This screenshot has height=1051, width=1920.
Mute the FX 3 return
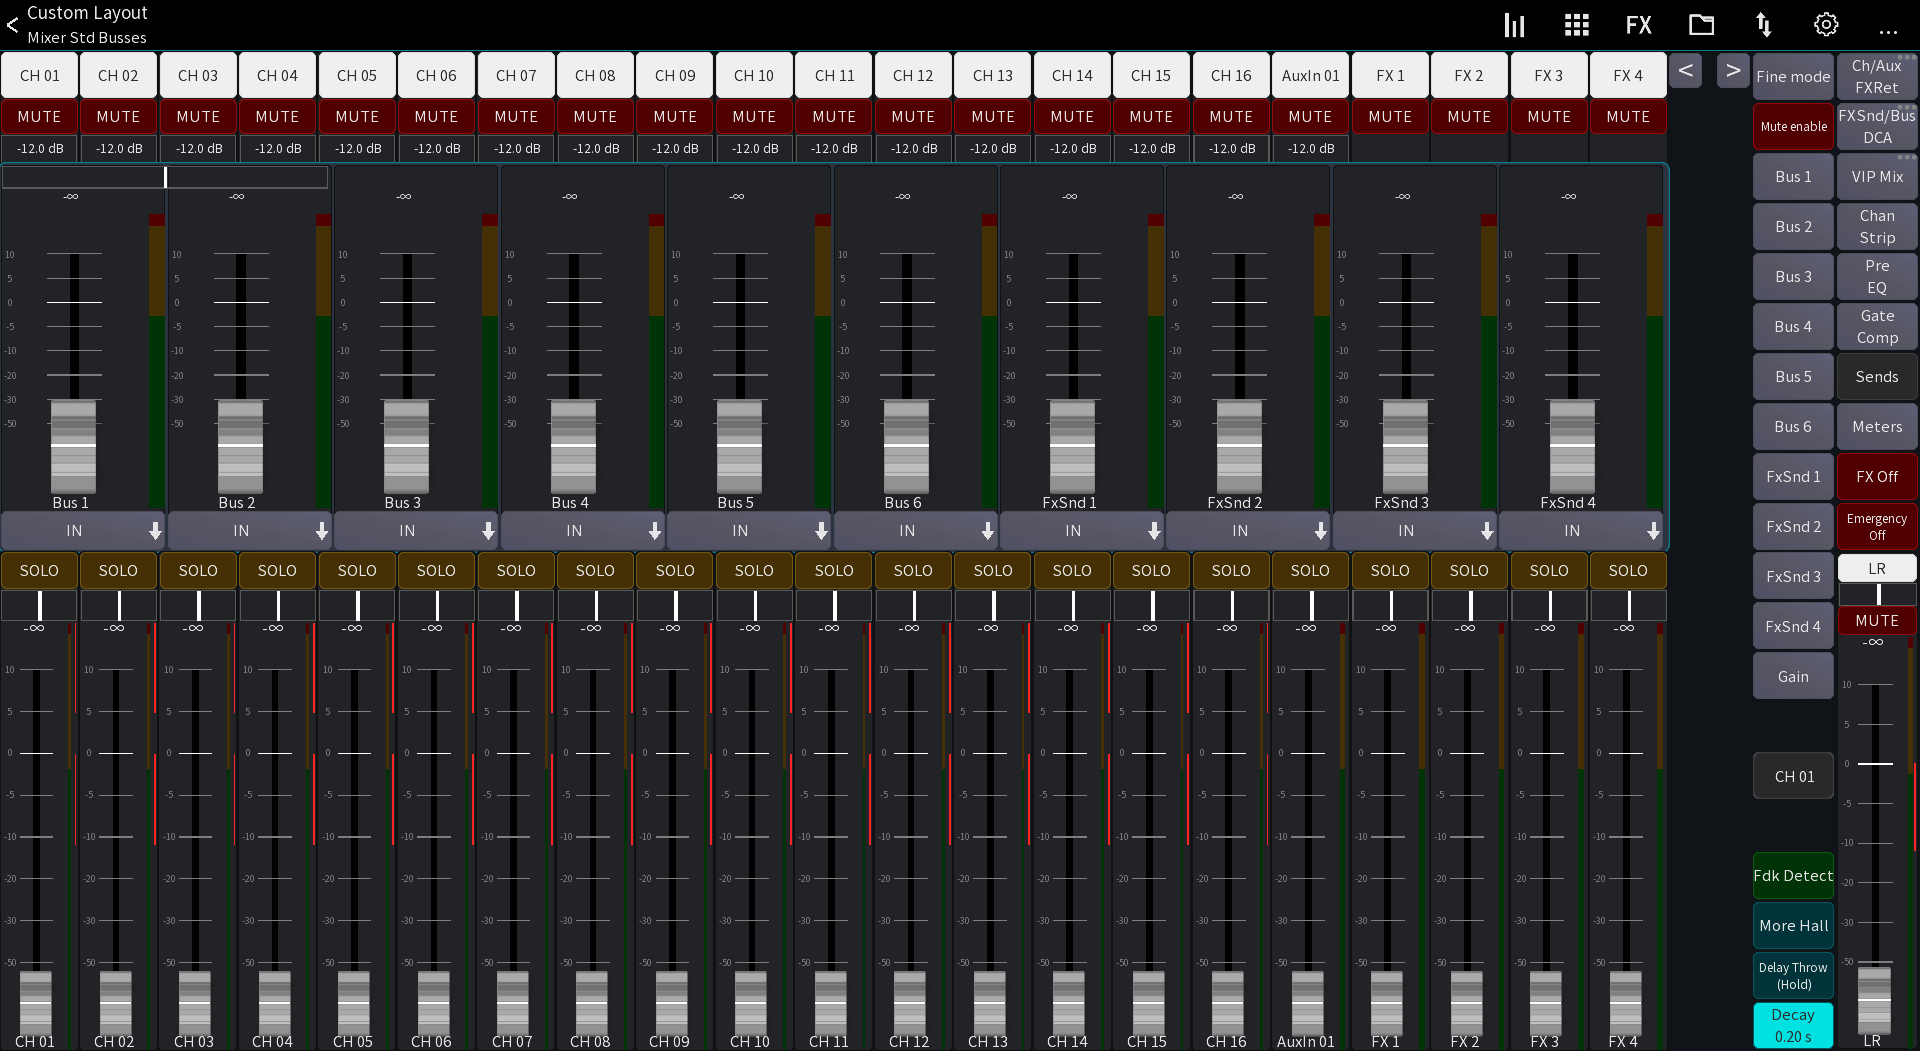pos(1549,117)
